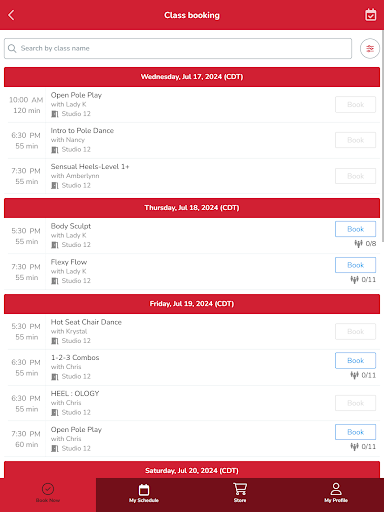Click the Search by class name field
Image resolution: width=384 pixels, height=512 pixels.
(x=178, y=48)
